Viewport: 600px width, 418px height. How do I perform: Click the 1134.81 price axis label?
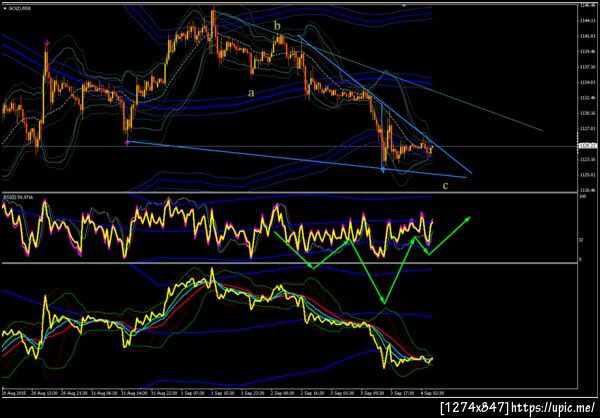click(x=587, y=82)
